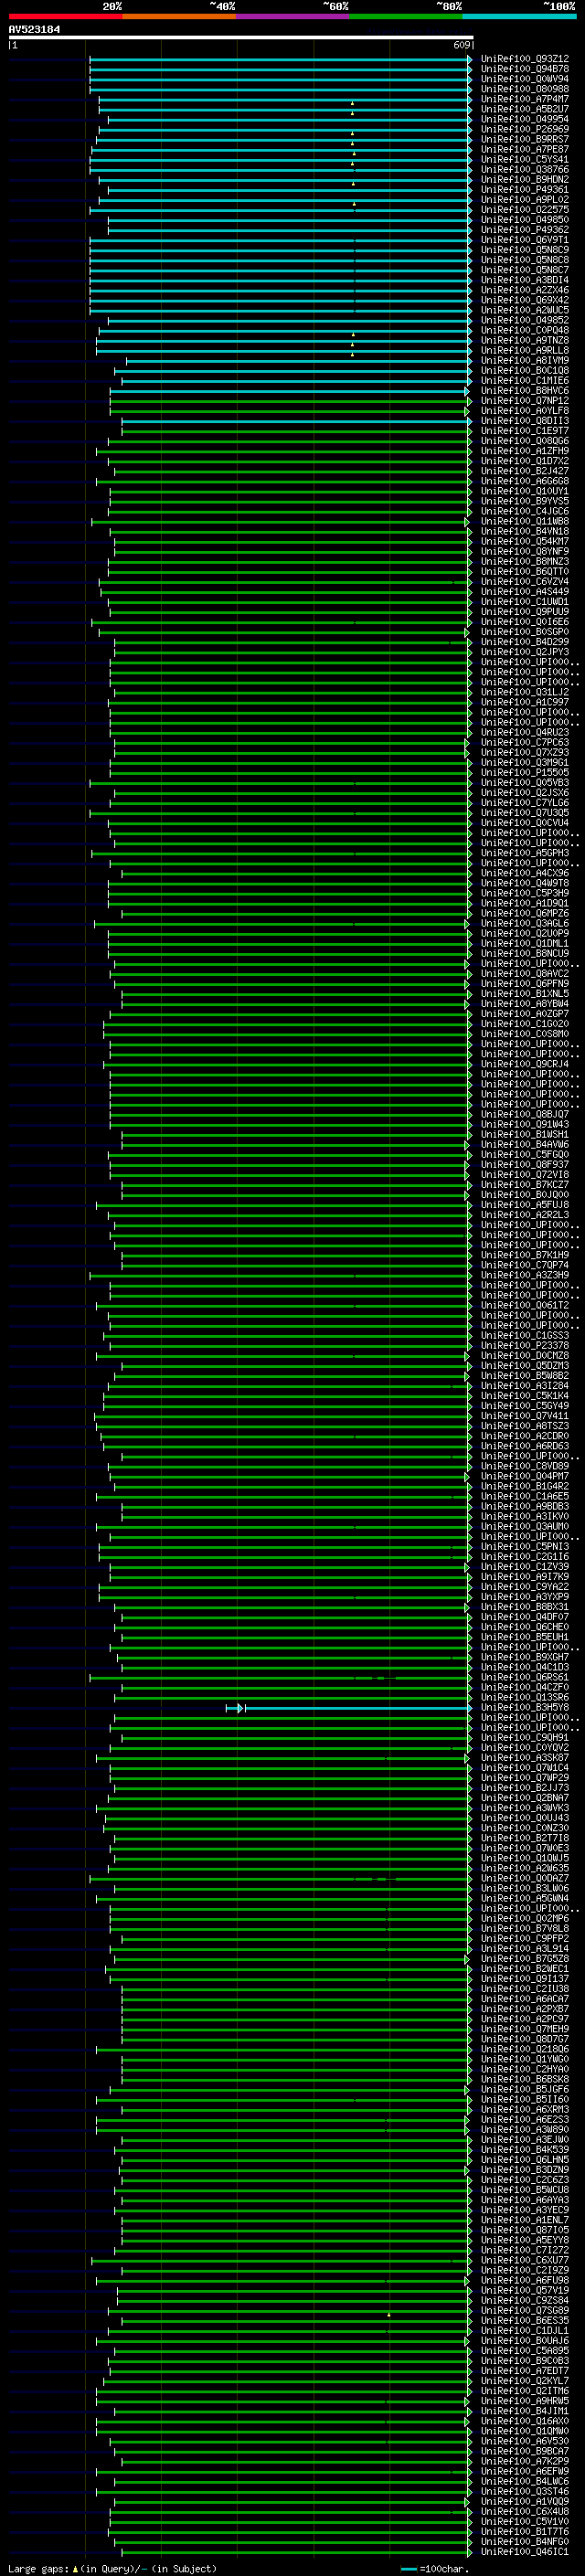Select hit label UniRef100_C1MIE6

tap(525, 380)
